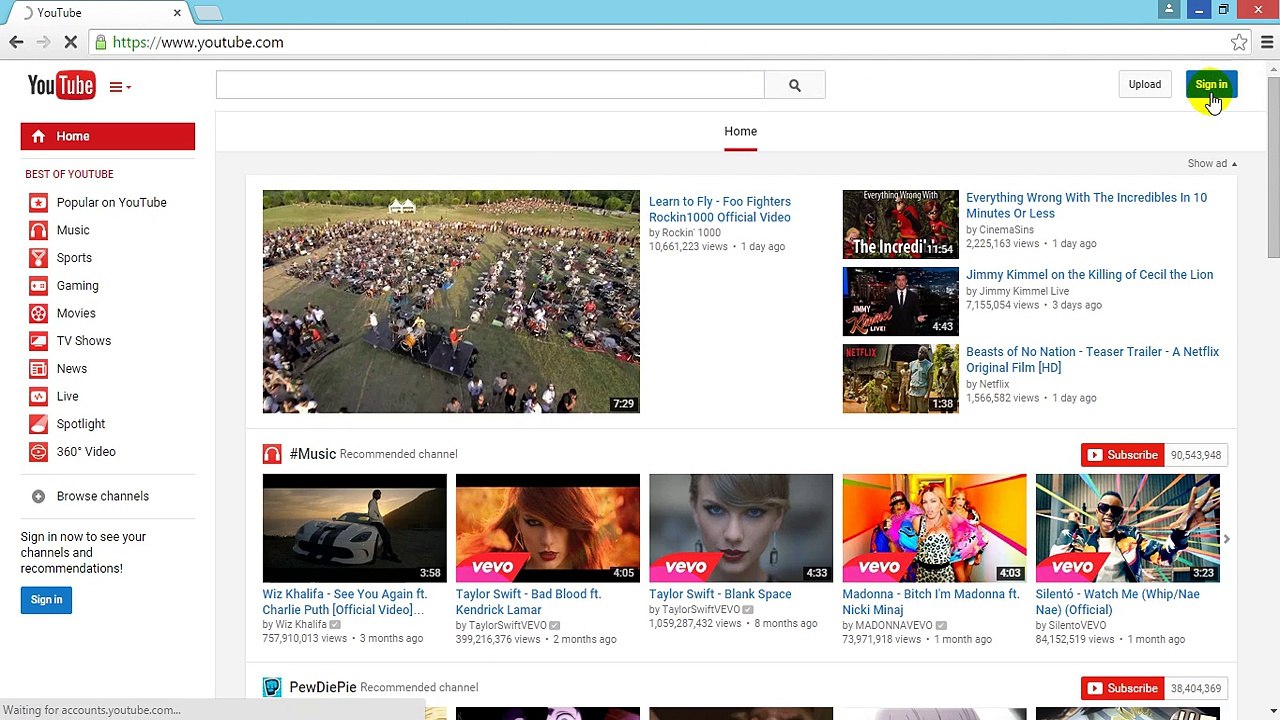The image size is (1280, 720).
Task: Bookmark page with star icon
Action: tap(1239, 42)
